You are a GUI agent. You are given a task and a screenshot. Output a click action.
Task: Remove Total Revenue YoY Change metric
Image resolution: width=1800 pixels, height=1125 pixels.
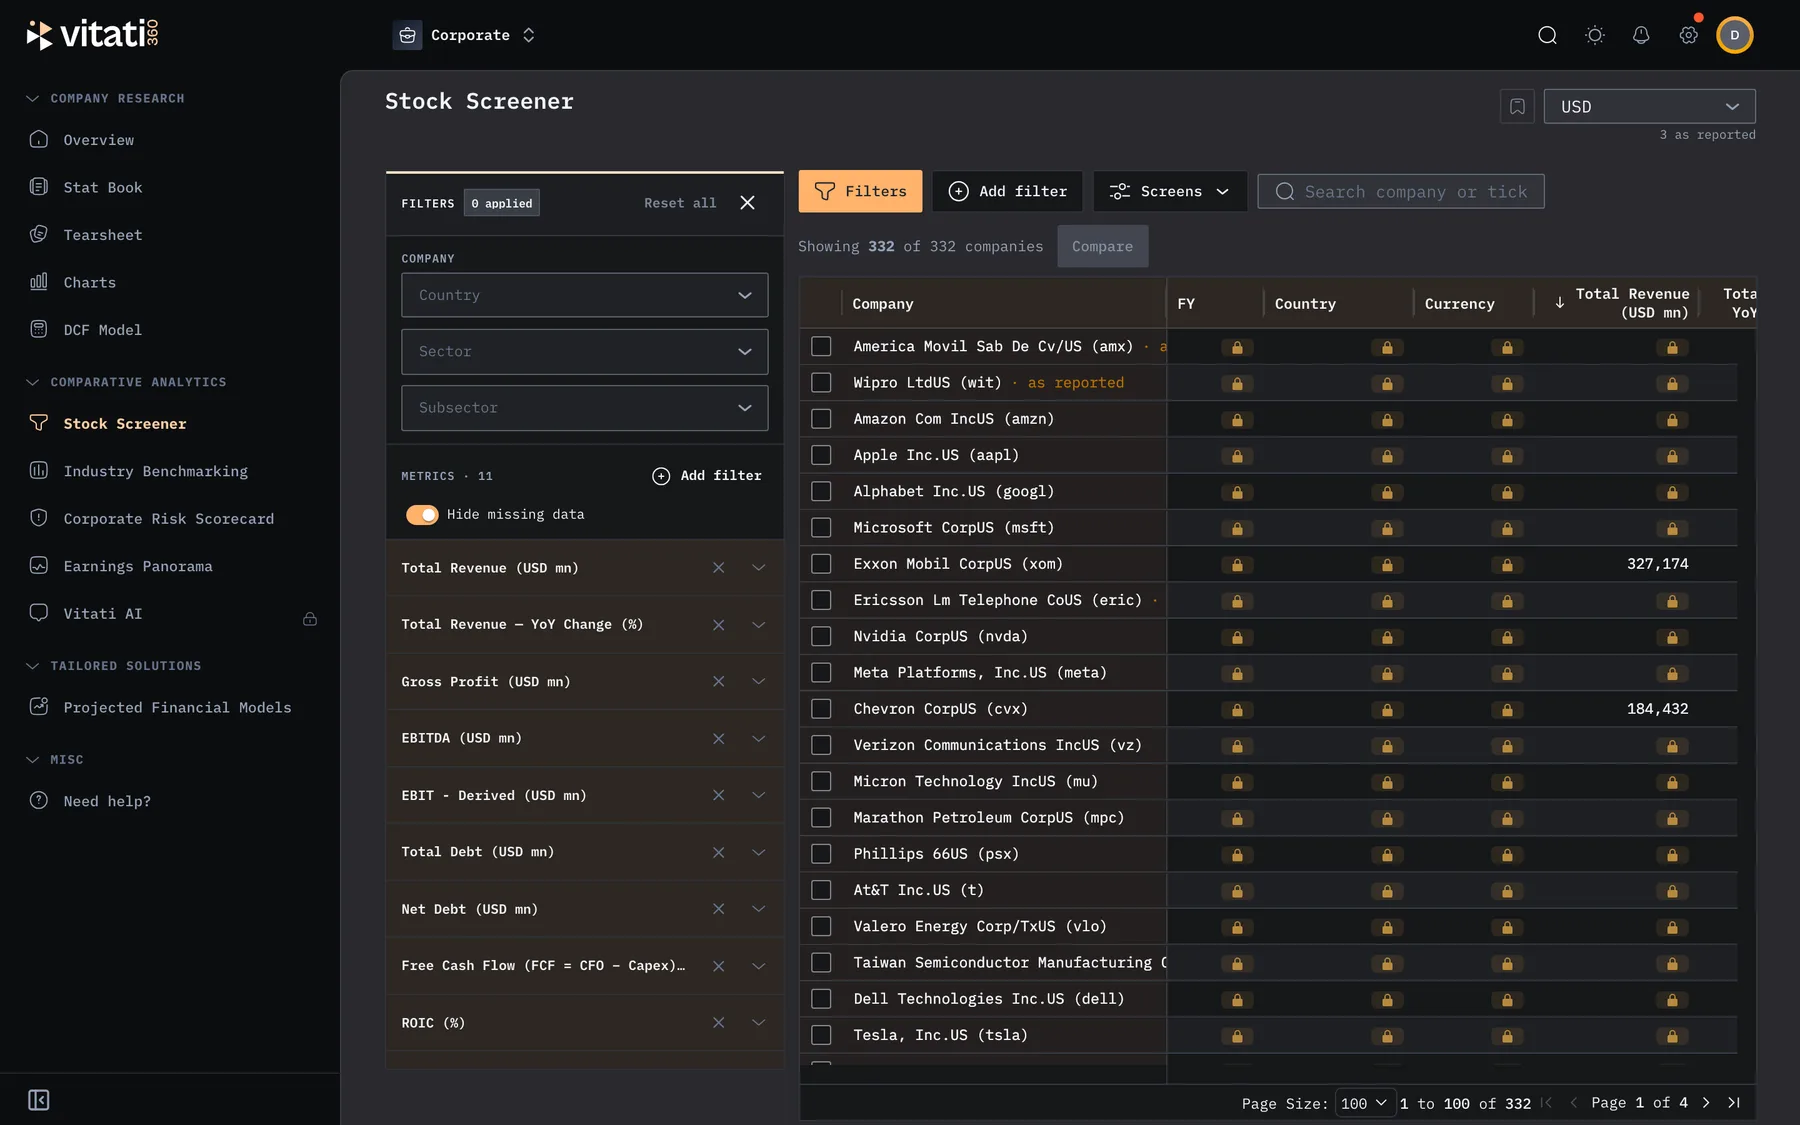pyautogui.click(x=718, y=625)
